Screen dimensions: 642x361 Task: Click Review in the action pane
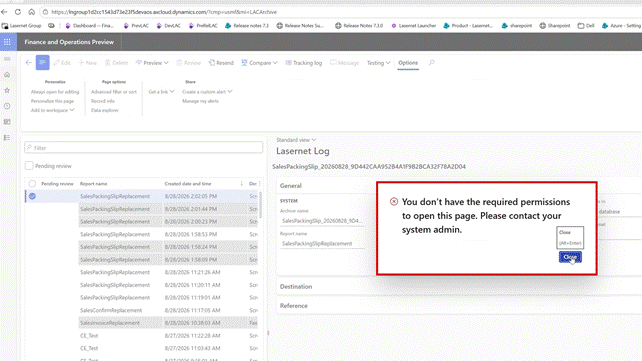click(188, 63)
